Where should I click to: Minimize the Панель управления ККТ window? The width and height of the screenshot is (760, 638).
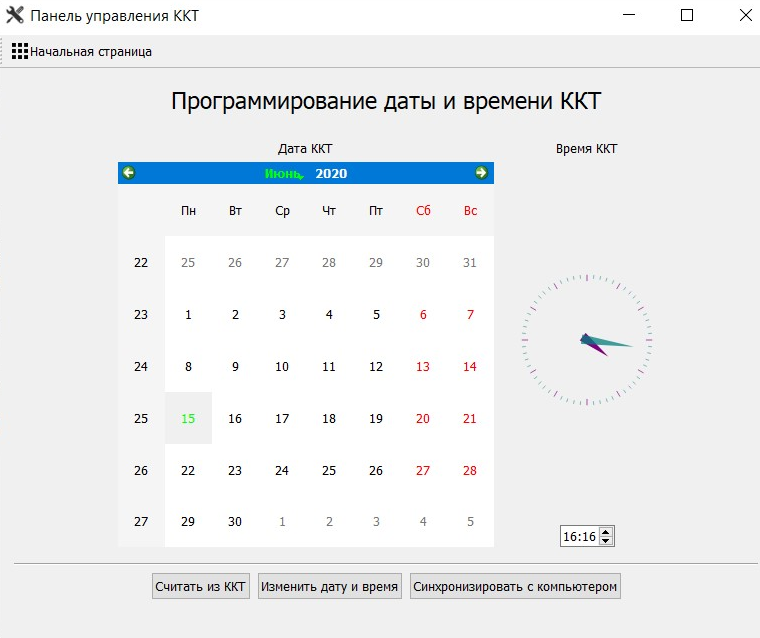click(x=629, y=15)
